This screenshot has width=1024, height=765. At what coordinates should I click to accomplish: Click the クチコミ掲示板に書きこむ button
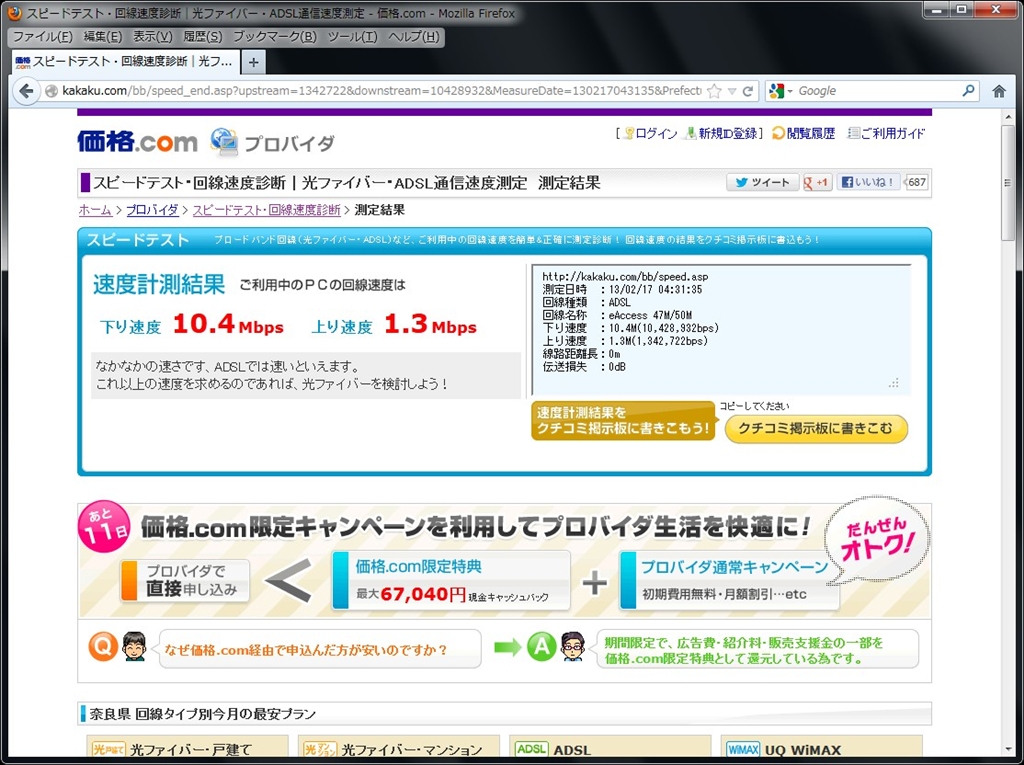pyautogui.click(x=816, y=429)
